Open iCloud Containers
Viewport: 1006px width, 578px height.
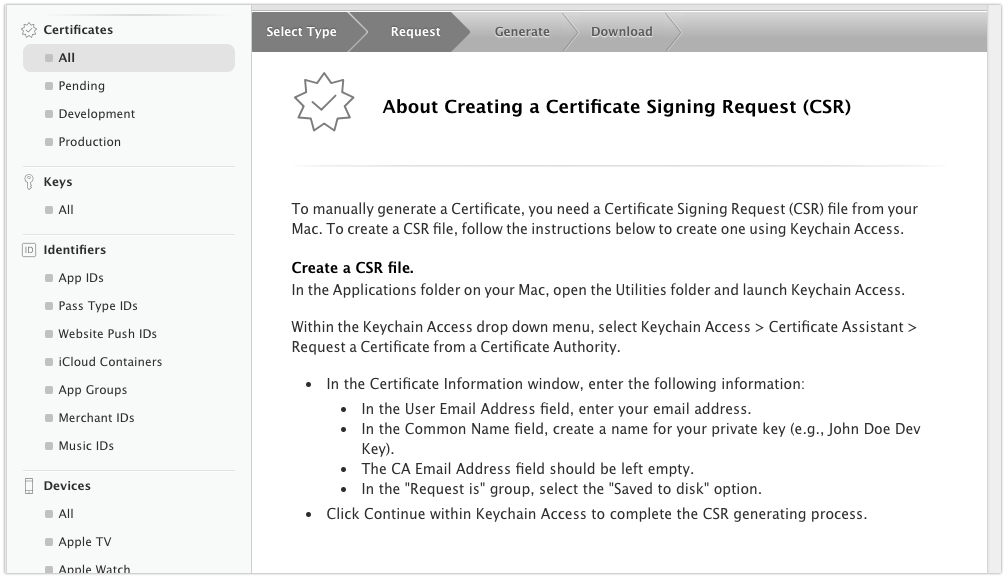pyautogui.click(x=110, y=362)
